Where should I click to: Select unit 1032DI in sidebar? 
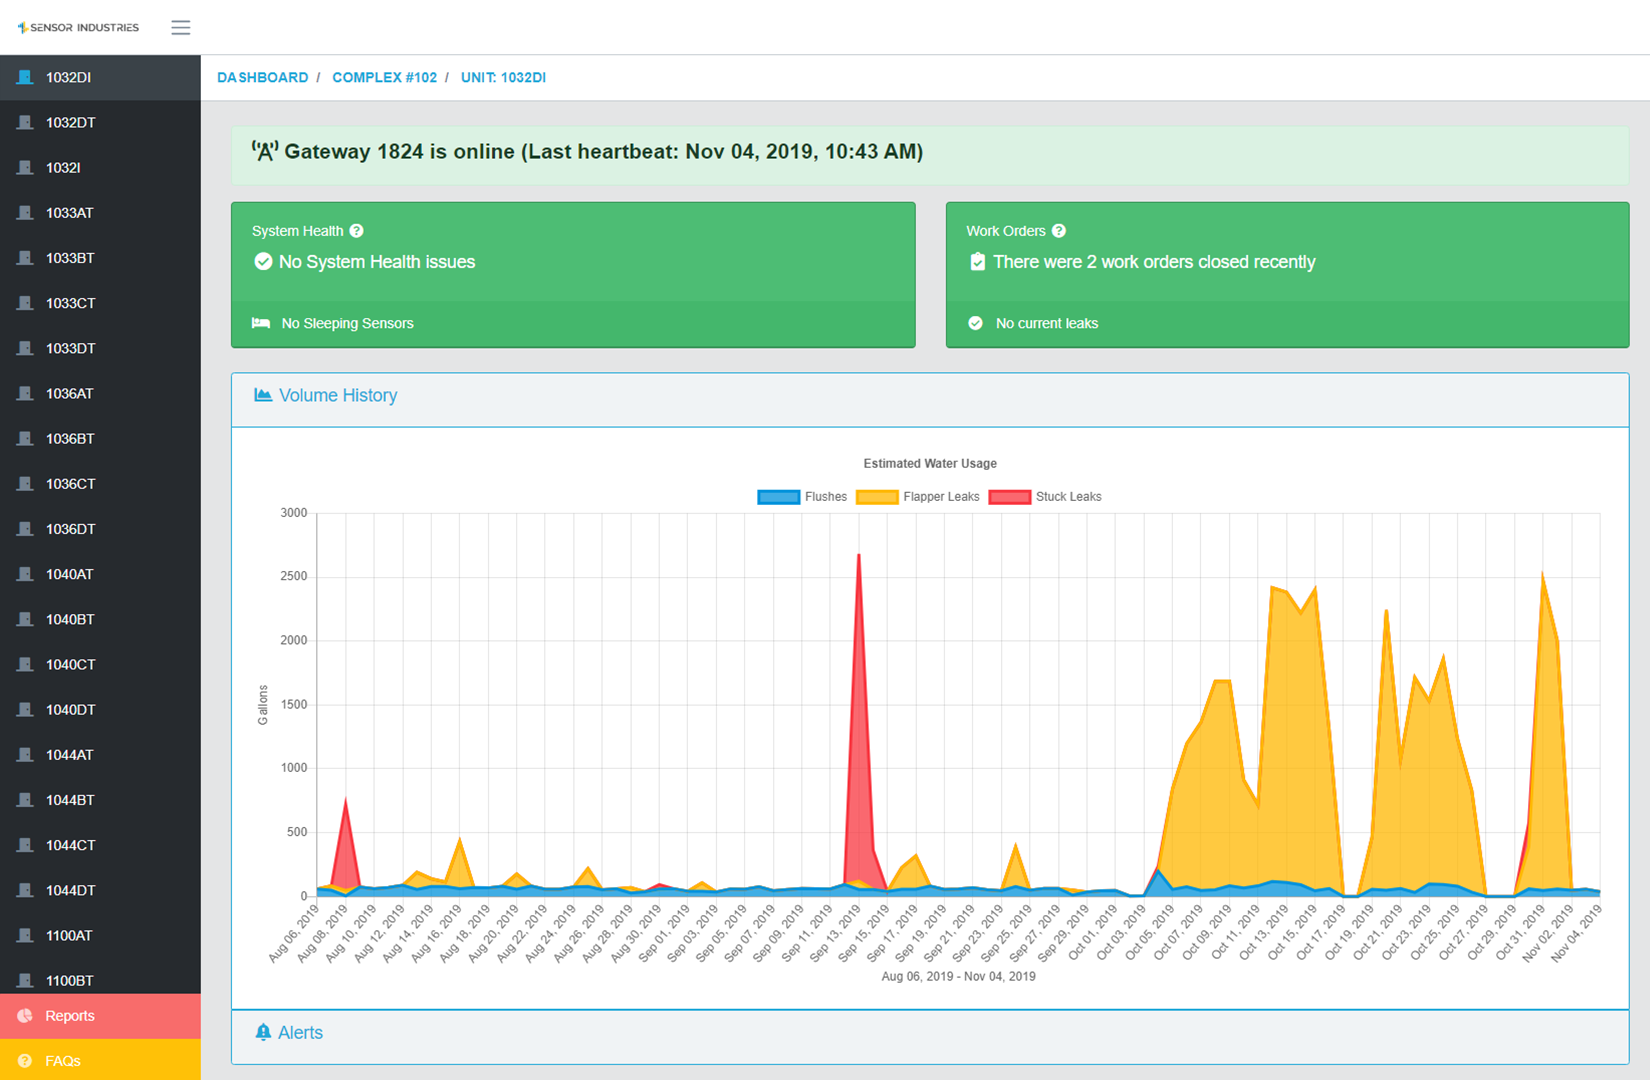click(100, 77)
